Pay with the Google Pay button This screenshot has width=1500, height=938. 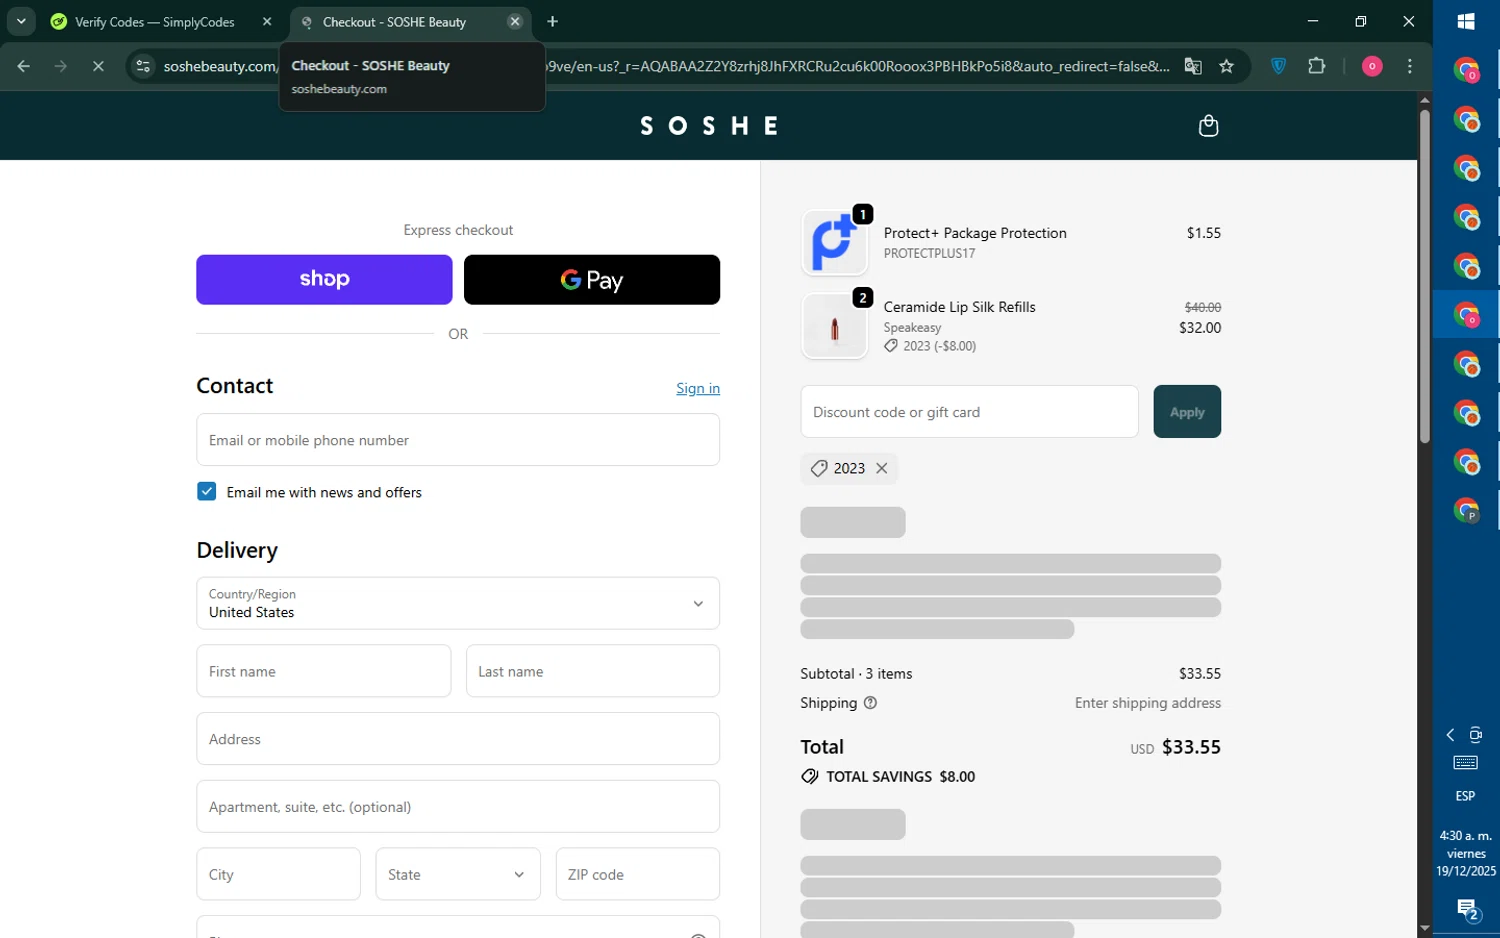pyautogui.click(x=592, y=279)
